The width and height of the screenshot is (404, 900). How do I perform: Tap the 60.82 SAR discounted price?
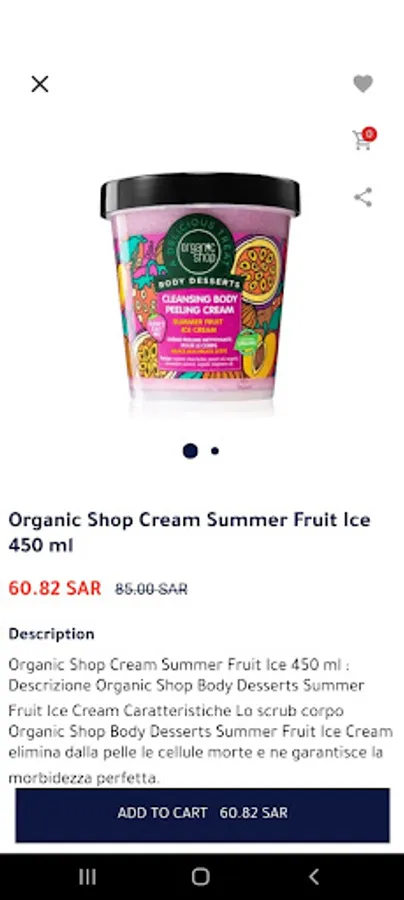click(55, 588)
